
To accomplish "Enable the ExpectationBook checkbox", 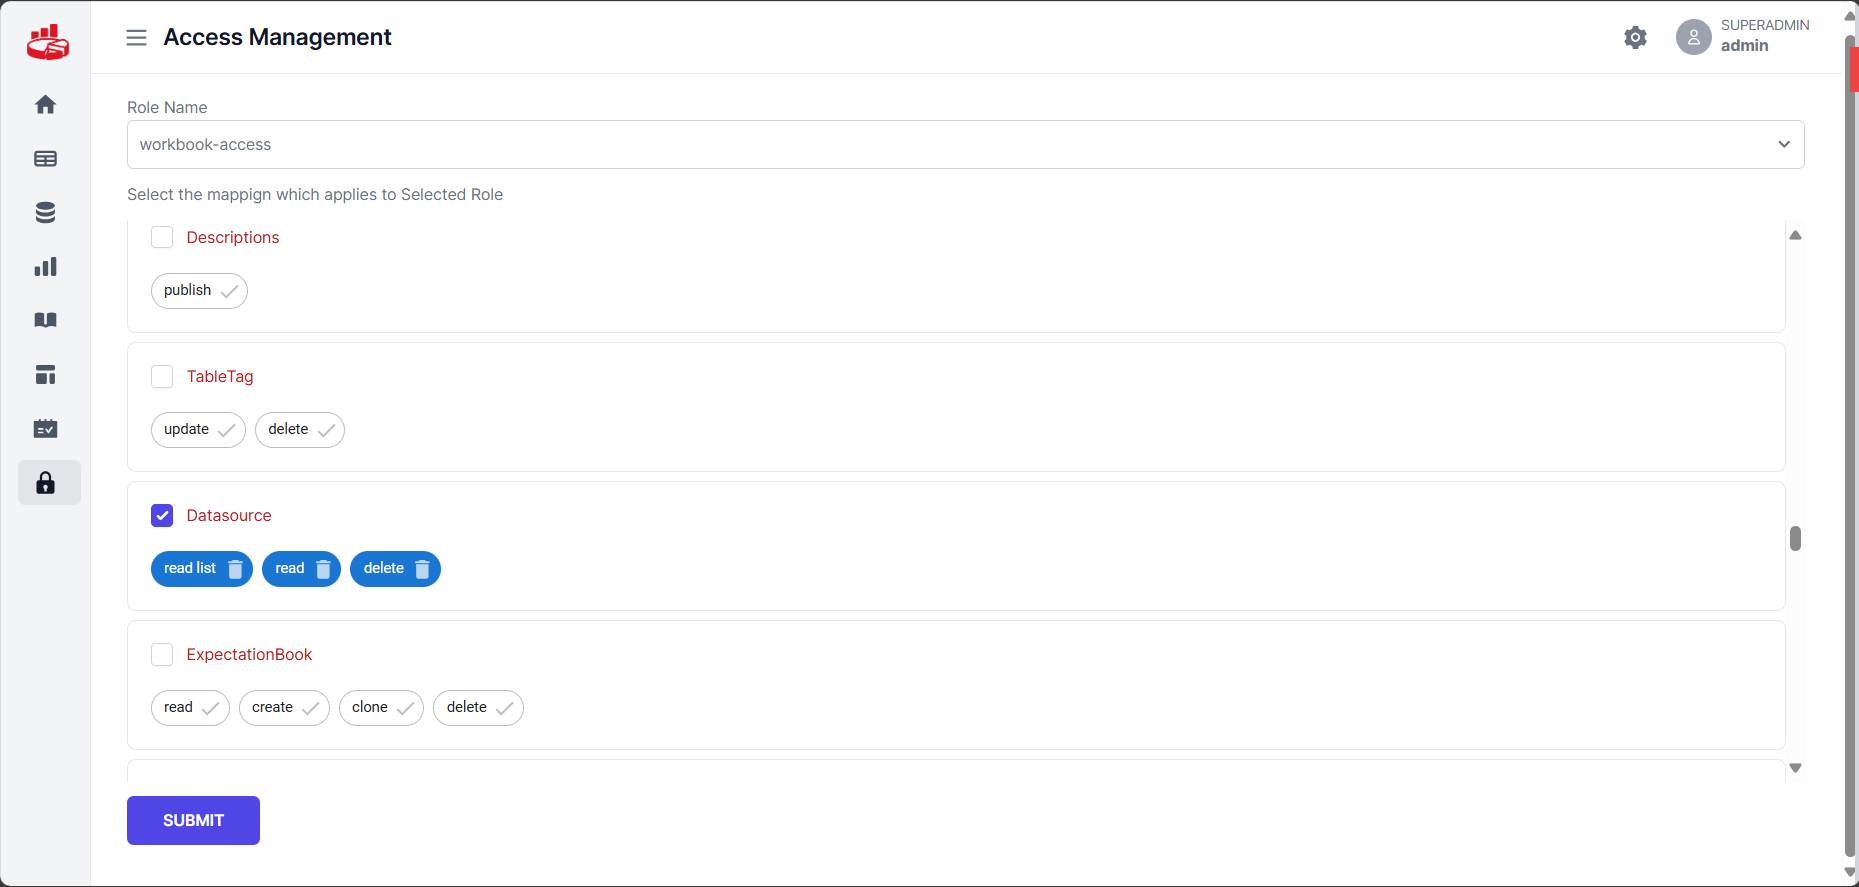I will [162, 654].
